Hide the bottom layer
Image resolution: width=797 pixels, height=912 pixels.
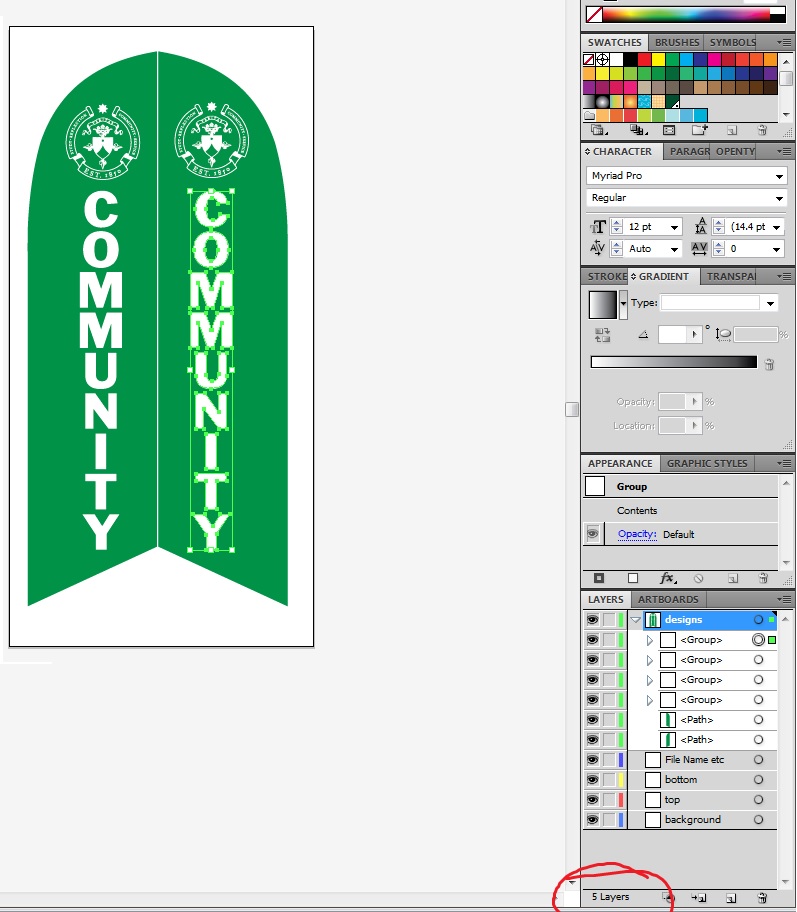(x=592, y=779)
